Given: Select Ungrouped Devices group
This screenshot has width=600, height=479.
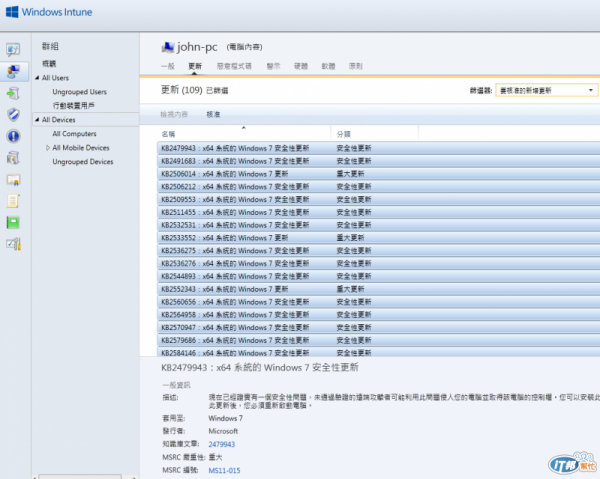Looking at the screenshot, I should tap(83, 162).
